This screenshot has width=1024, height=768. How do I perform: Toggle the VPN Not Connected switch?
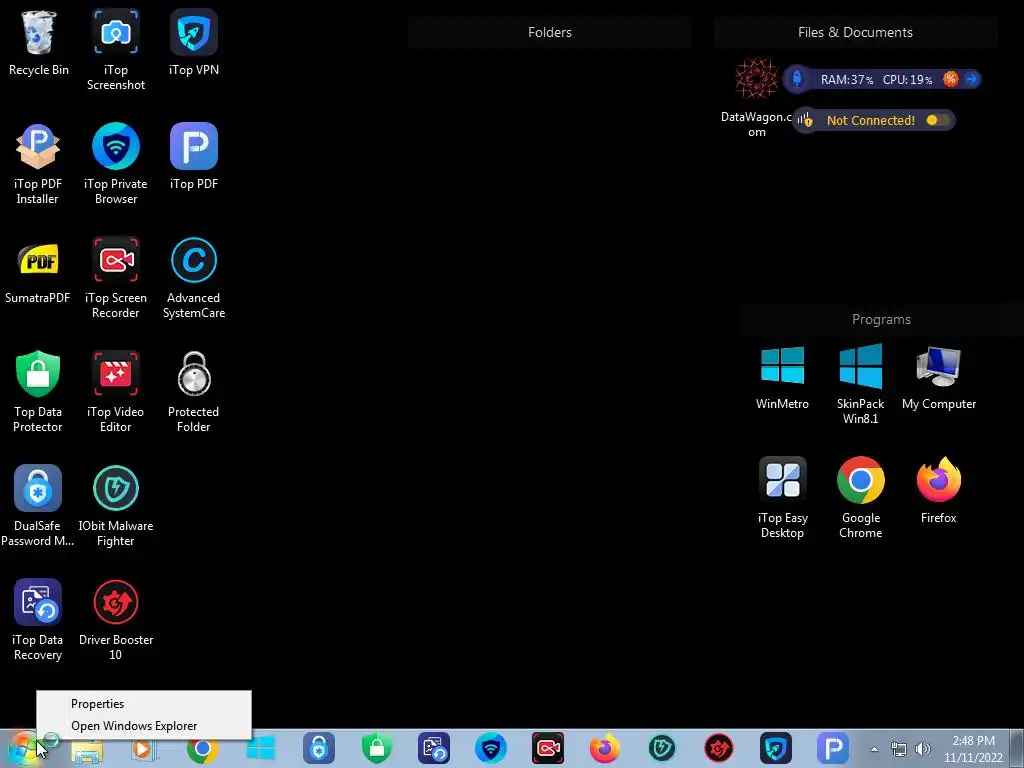point(938,120)
